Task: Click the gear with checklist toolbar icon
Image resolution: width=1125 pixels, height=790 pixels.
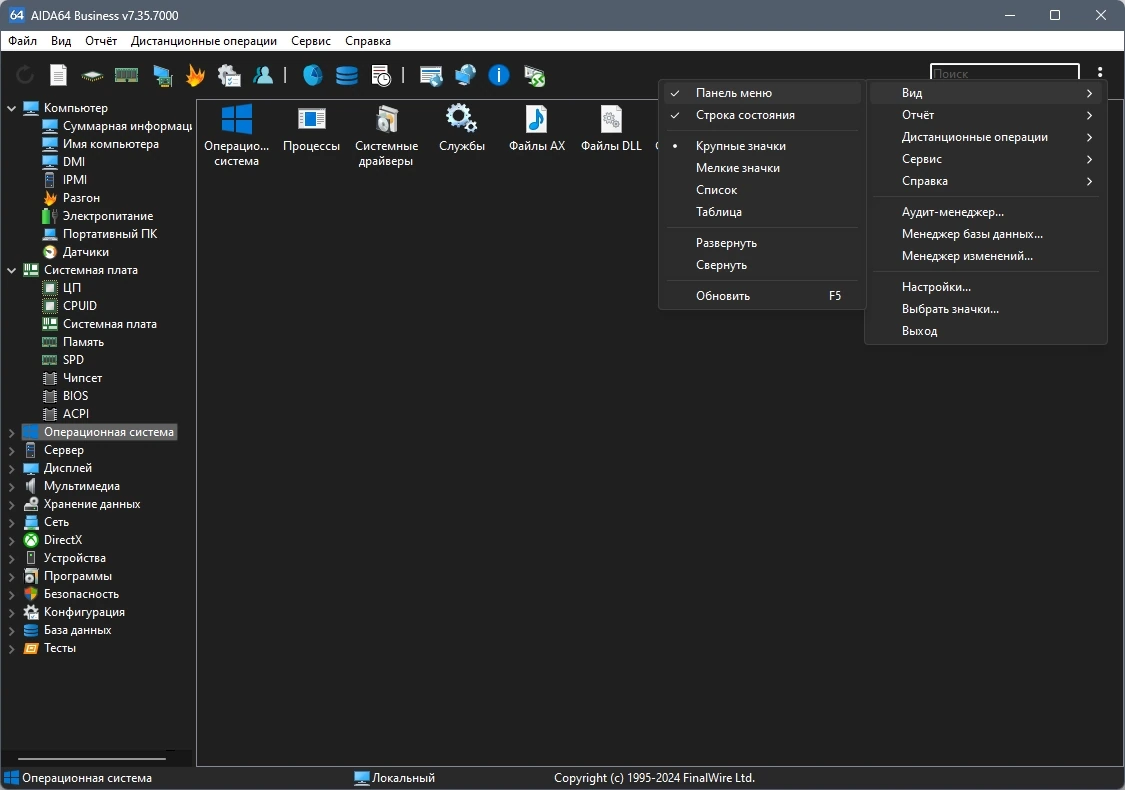Action: click(x=229, y=75)
